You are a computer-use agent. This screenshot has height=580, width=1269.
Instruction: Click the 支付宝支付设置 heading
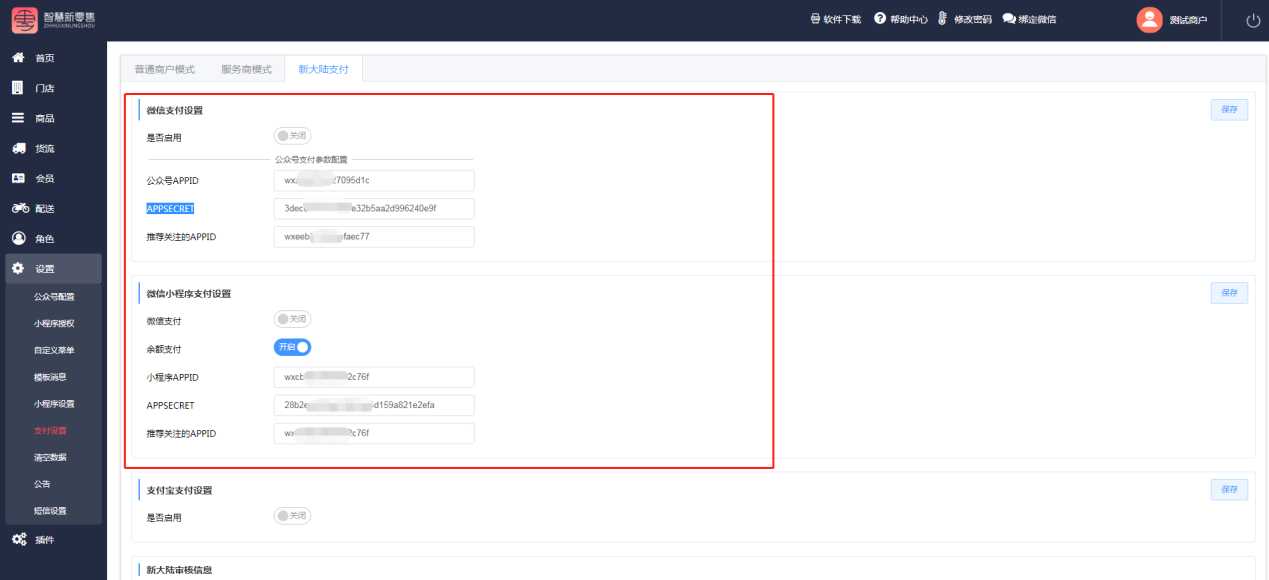click(x=179, y=490)
